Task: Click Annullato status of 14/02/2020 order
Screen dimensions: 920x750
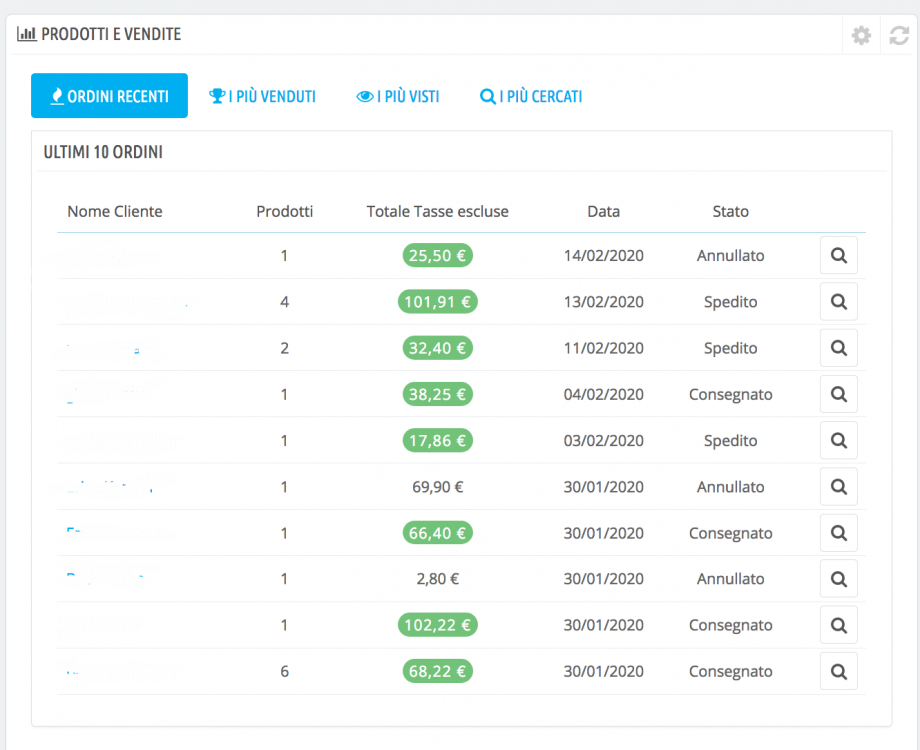Action: tap(730, 255)
